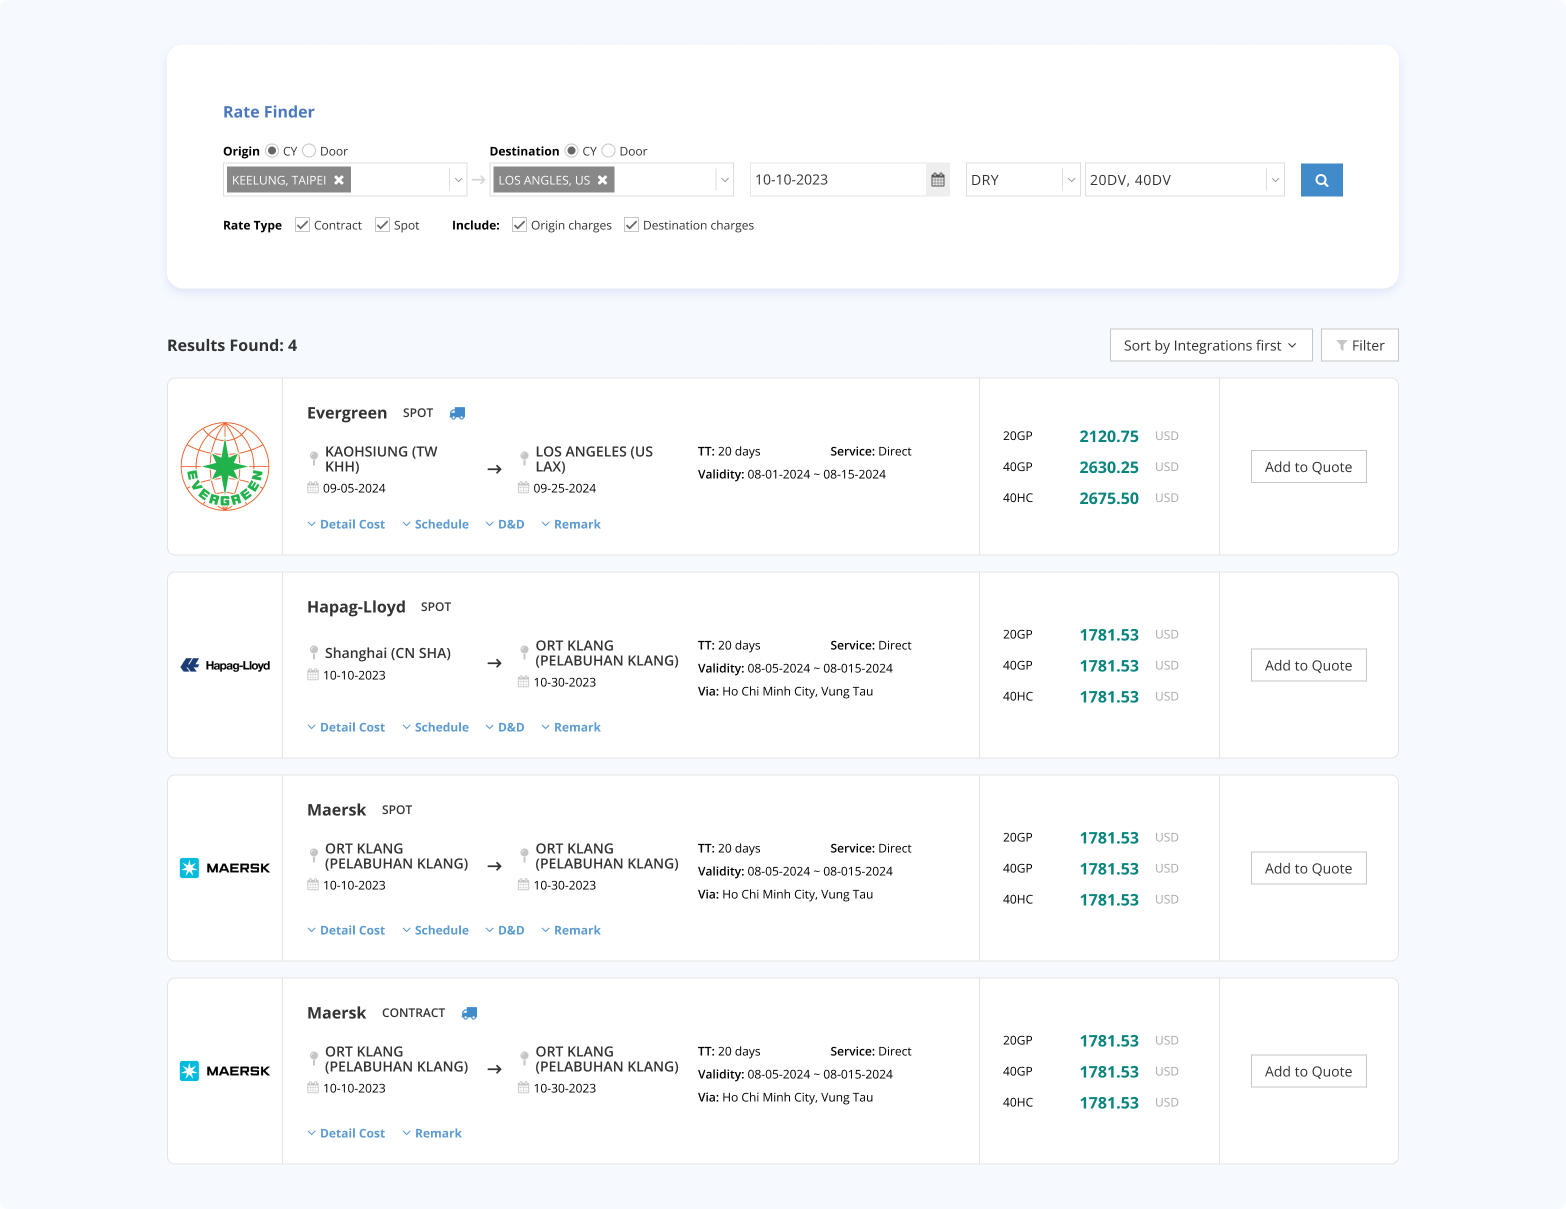Add the Evergreen rate to Quote
Image resolution: width=1566 pixels, height=1209 pixels.
1308,466
